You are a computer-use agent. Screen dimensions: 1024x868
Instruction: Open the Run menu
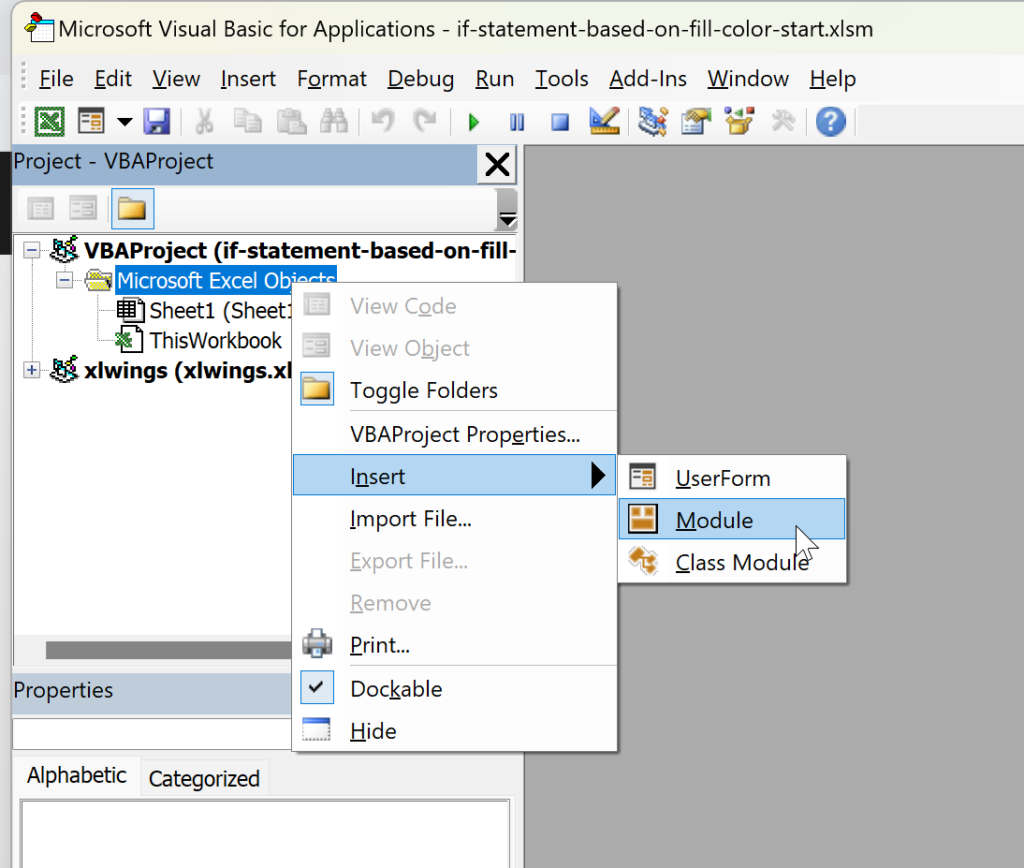(494, 79)
